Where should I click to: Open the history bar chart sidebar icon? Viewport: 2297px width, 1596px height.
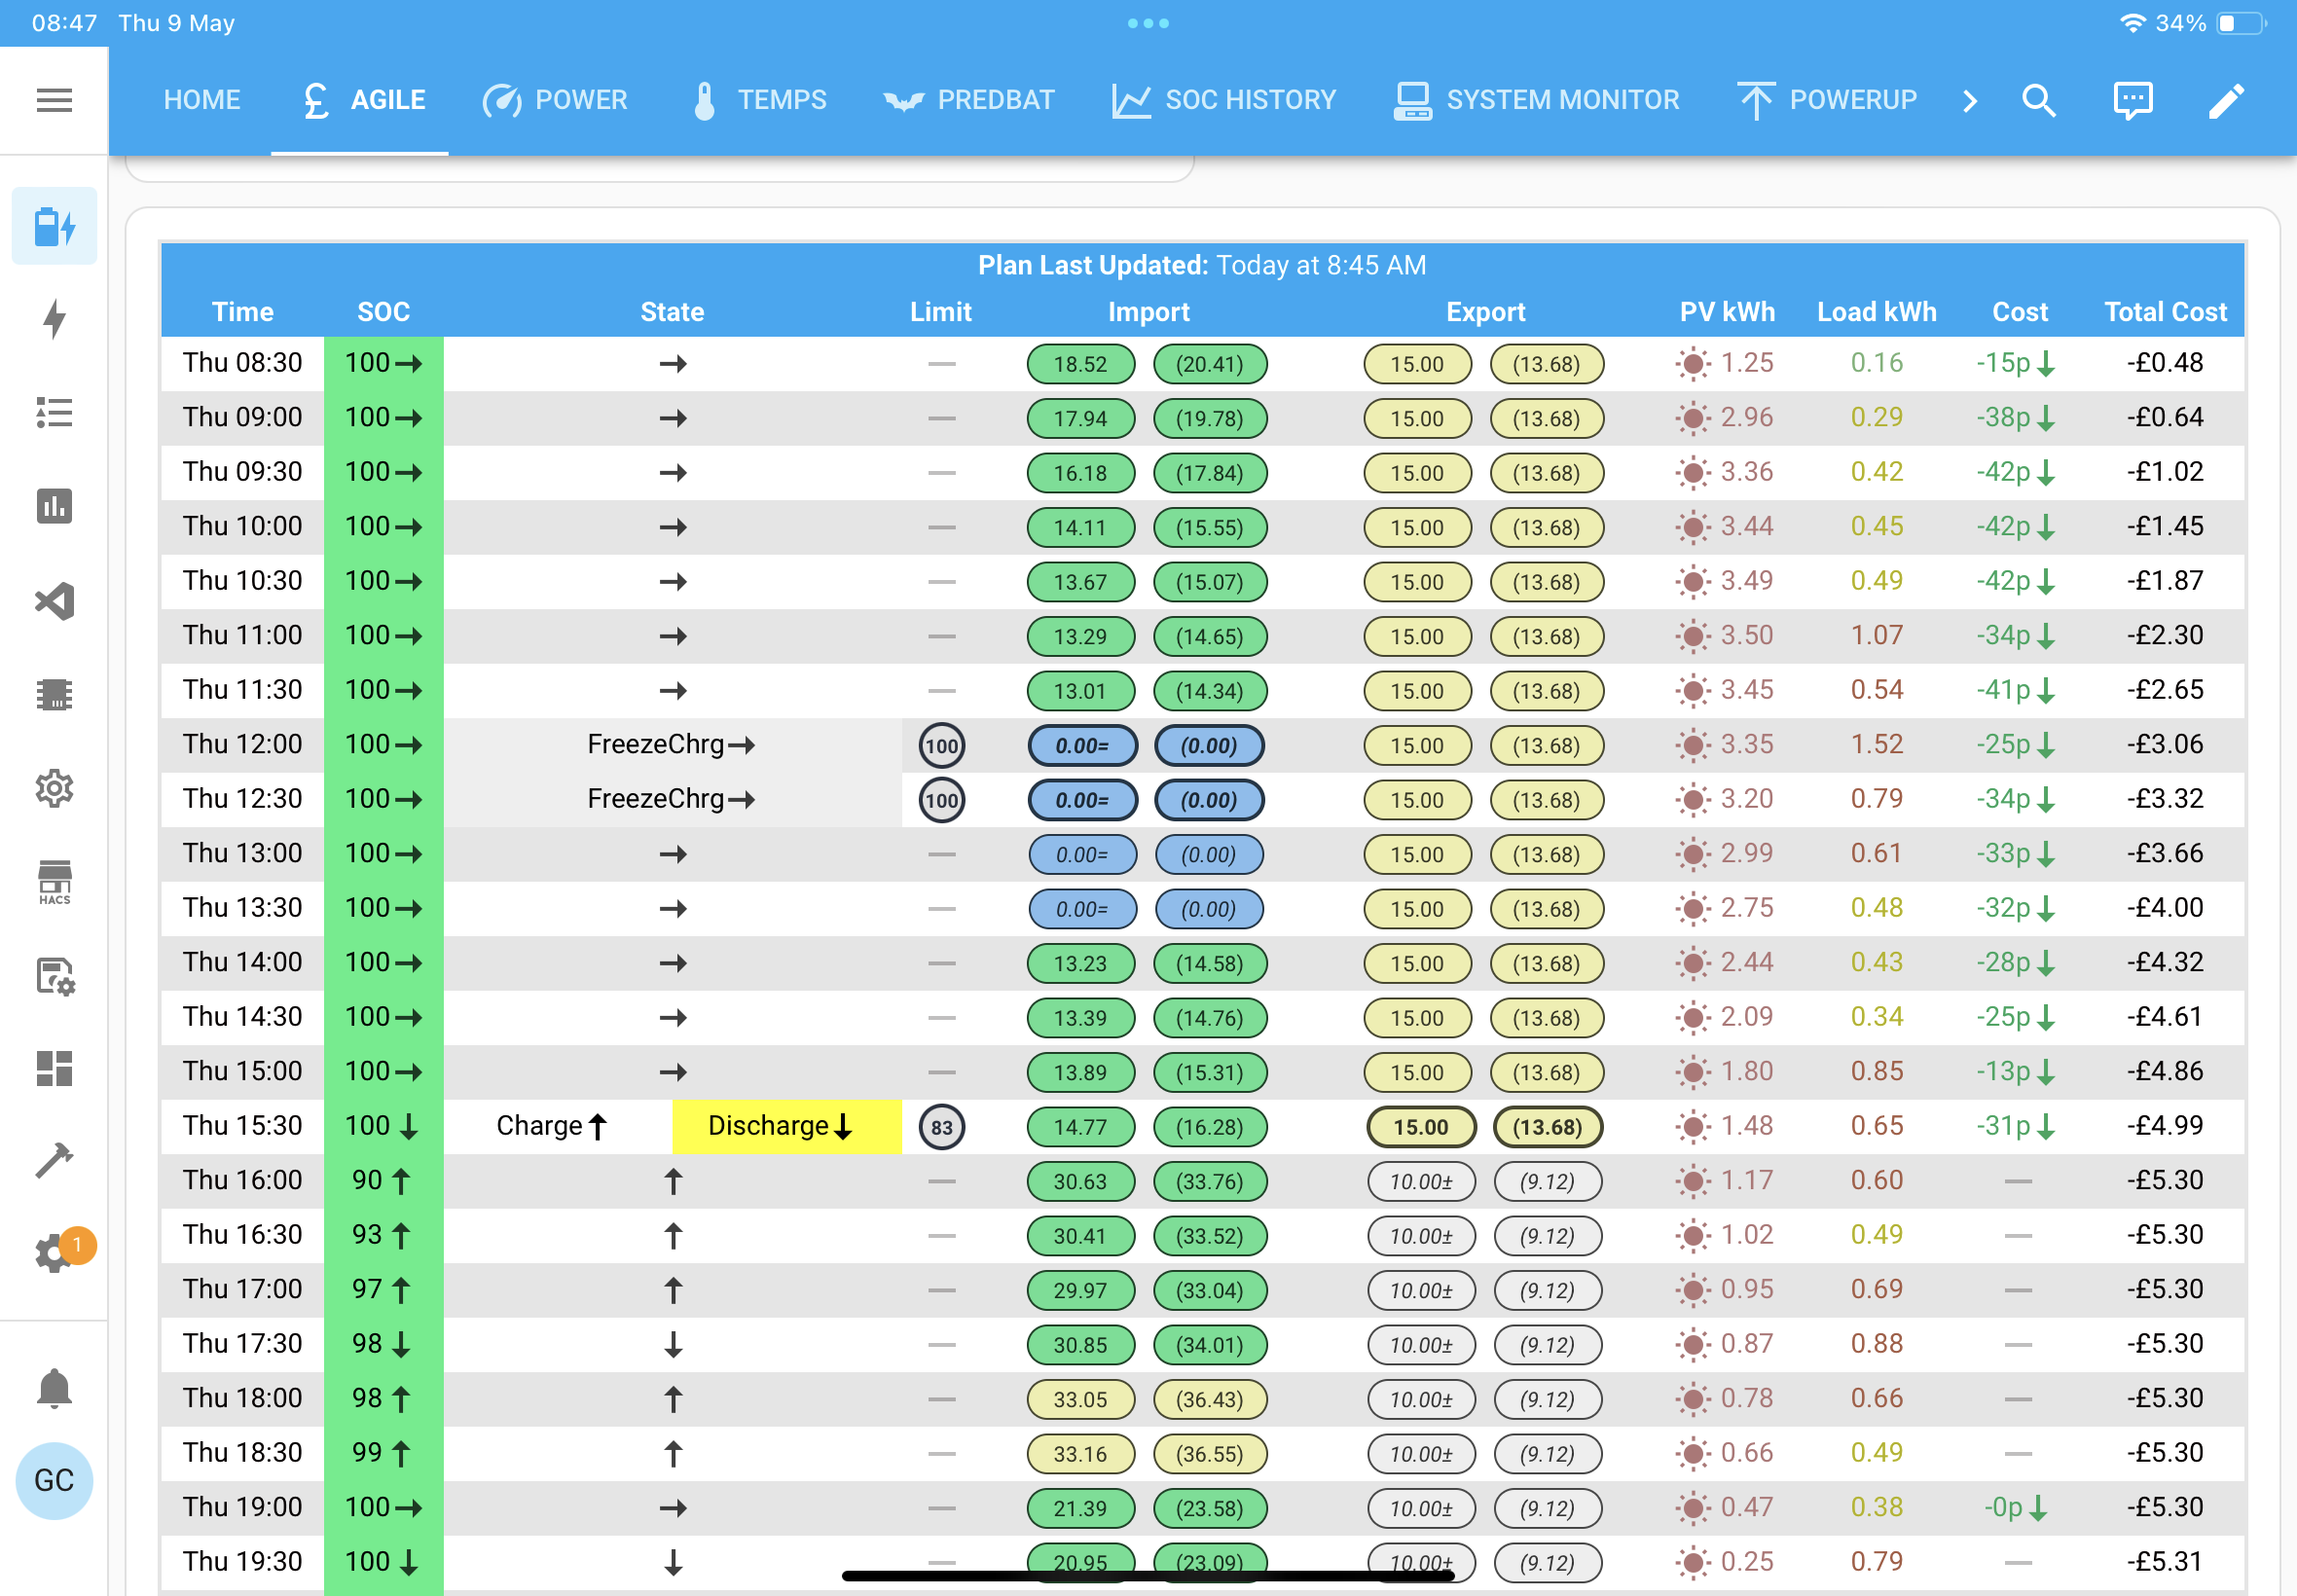[54, 507]
